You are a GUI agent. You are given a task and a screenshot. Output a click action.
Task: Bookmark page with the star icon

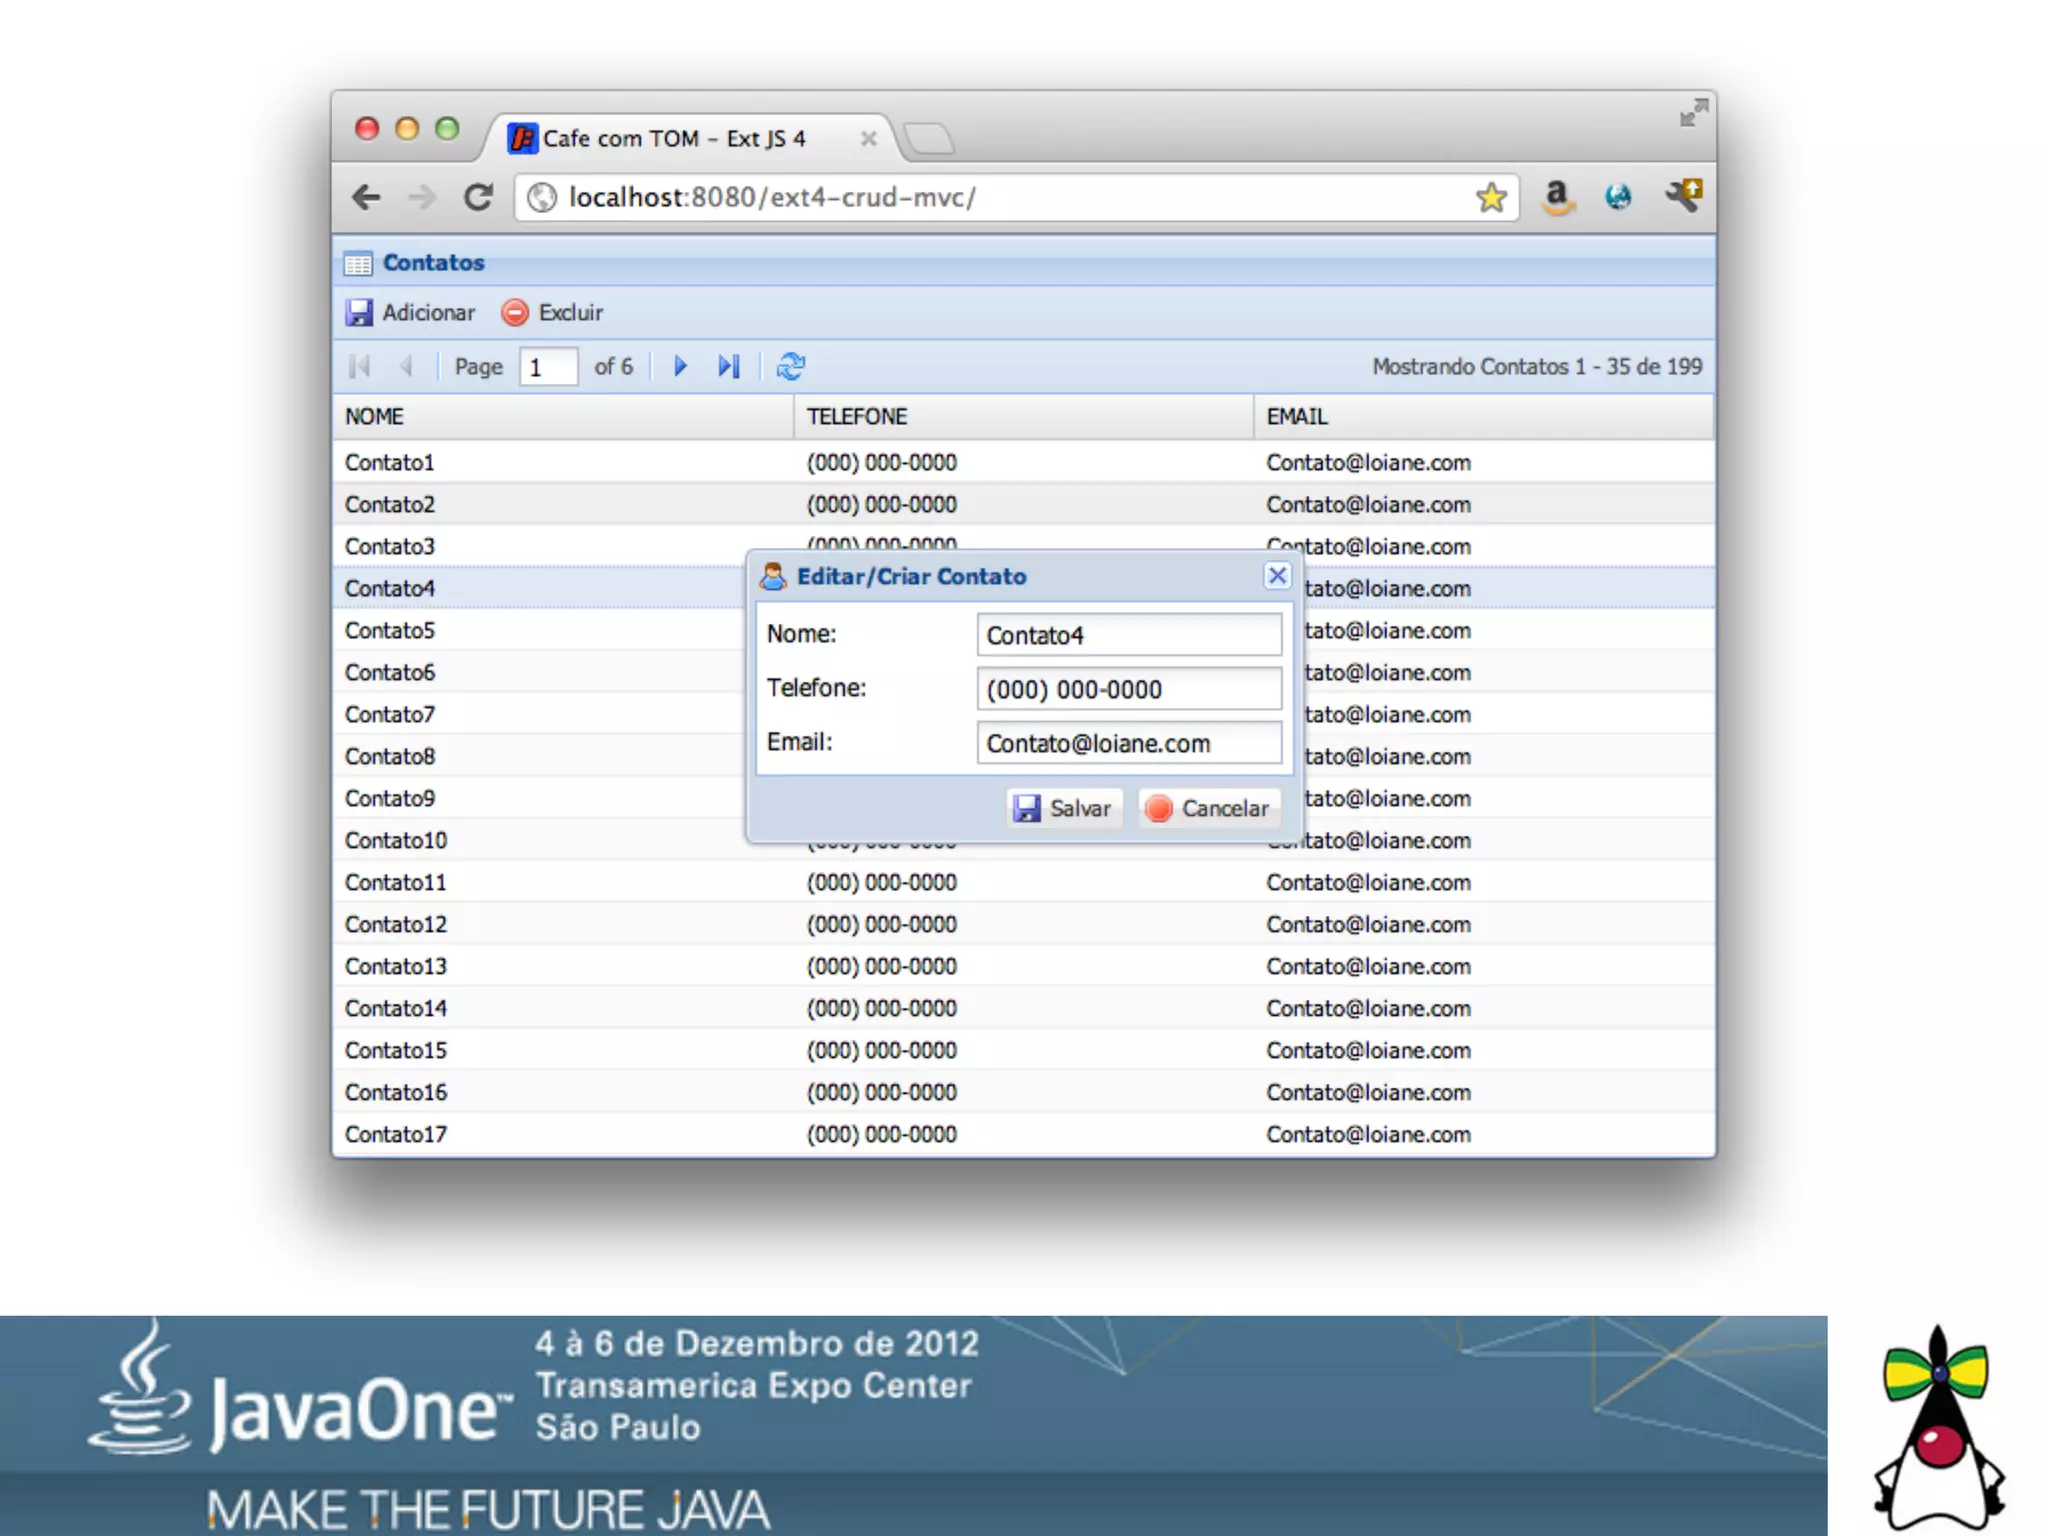click(x=1490, y=197)
